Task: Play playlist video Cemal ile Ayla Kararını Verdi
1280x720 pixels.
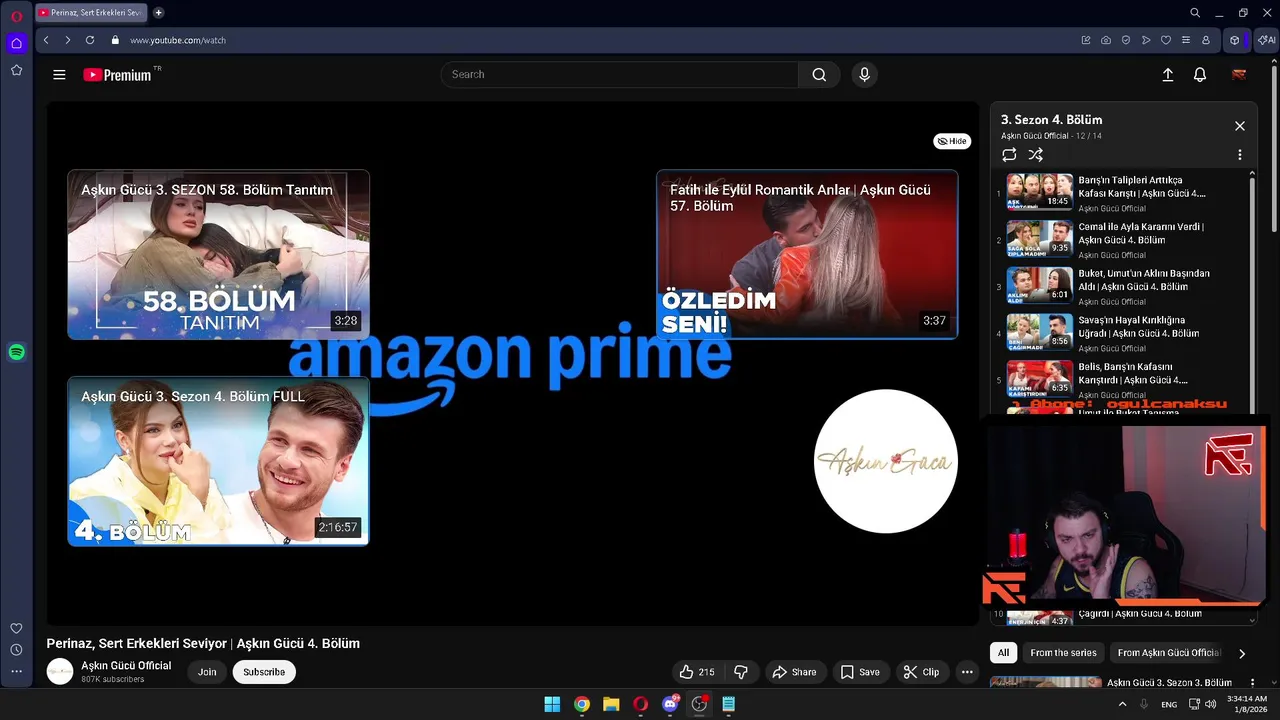Action: [x=1122, y=240]
